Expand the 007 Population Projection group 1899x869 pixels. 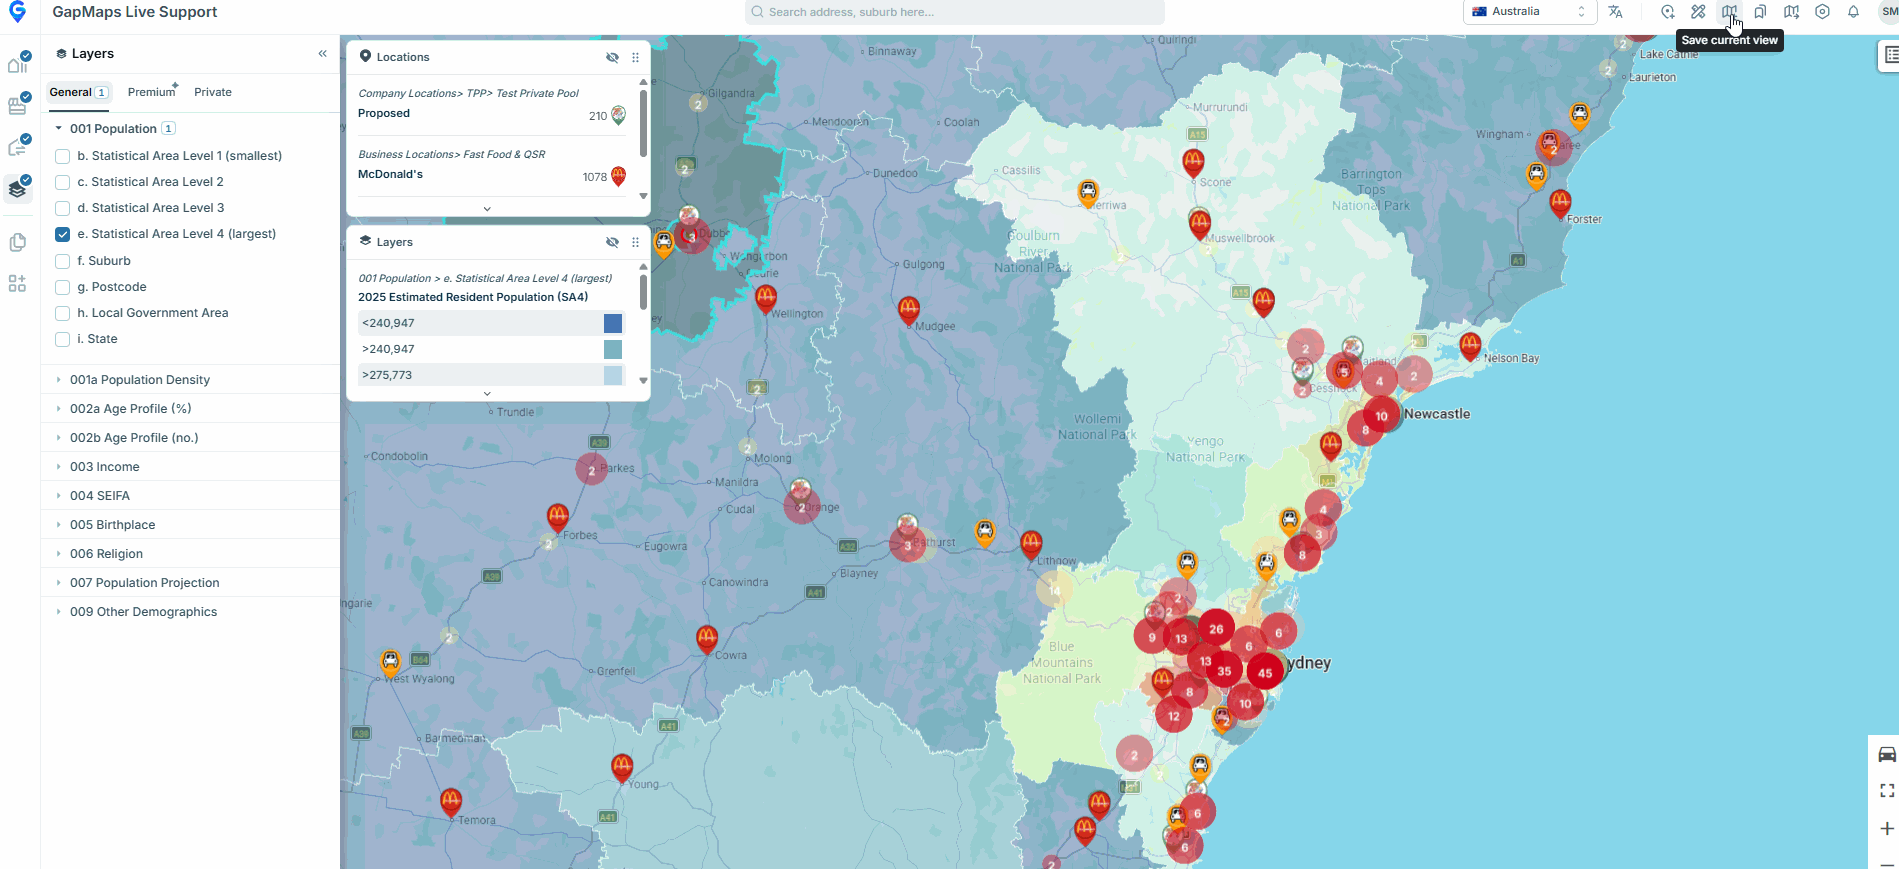point(58,583)
